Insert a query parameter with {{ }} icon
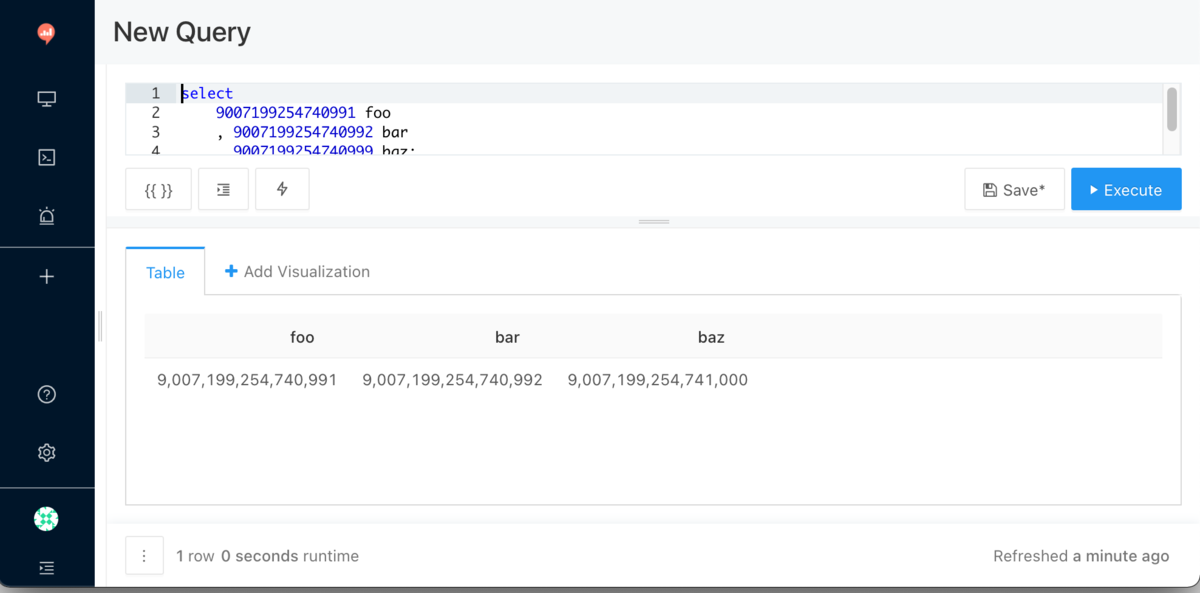The image size is (1200, 593). 157,189
